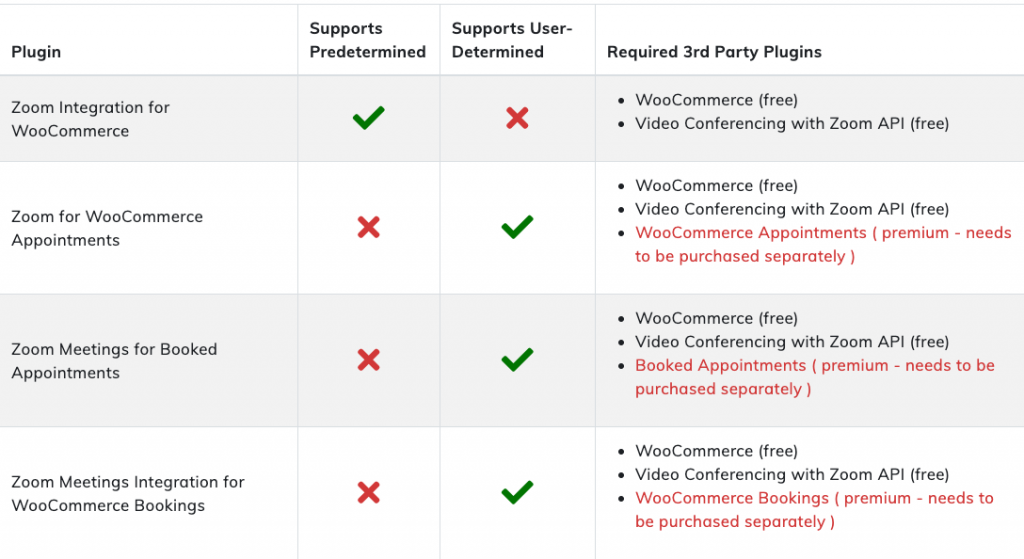Click red X in Zoom Integration for WooCommerce row
This screenshot has height=559, width=1024.
pos(517,118)
